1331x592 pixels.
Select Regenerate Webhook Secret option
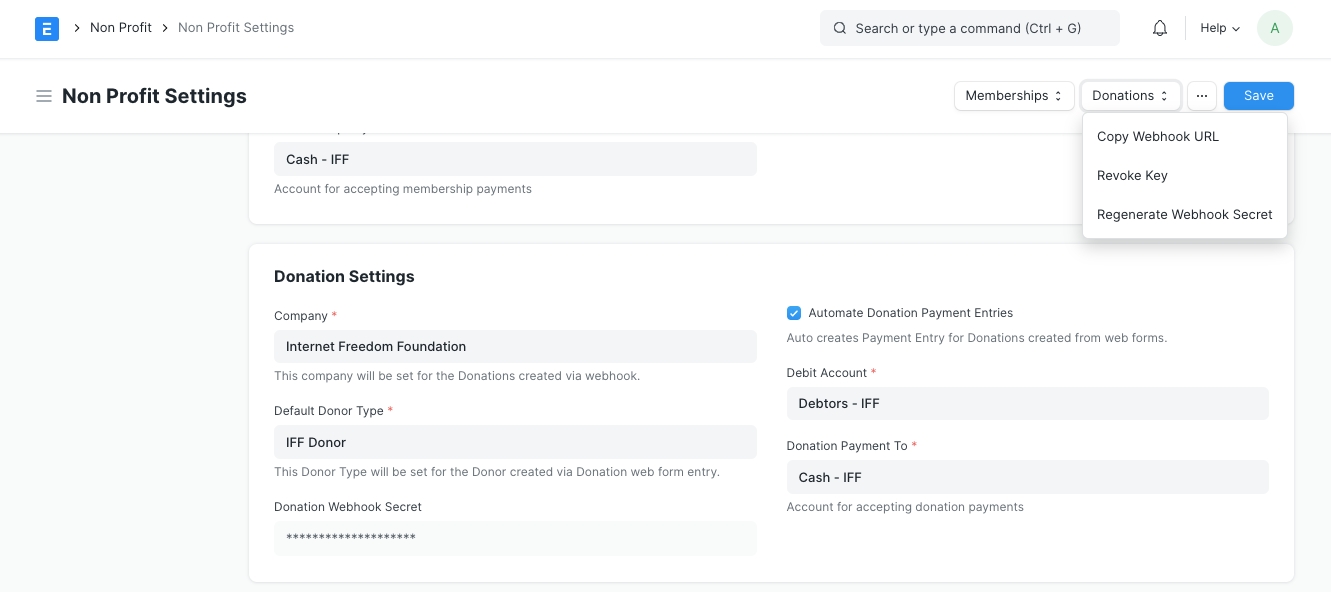tap(1184, 214)
